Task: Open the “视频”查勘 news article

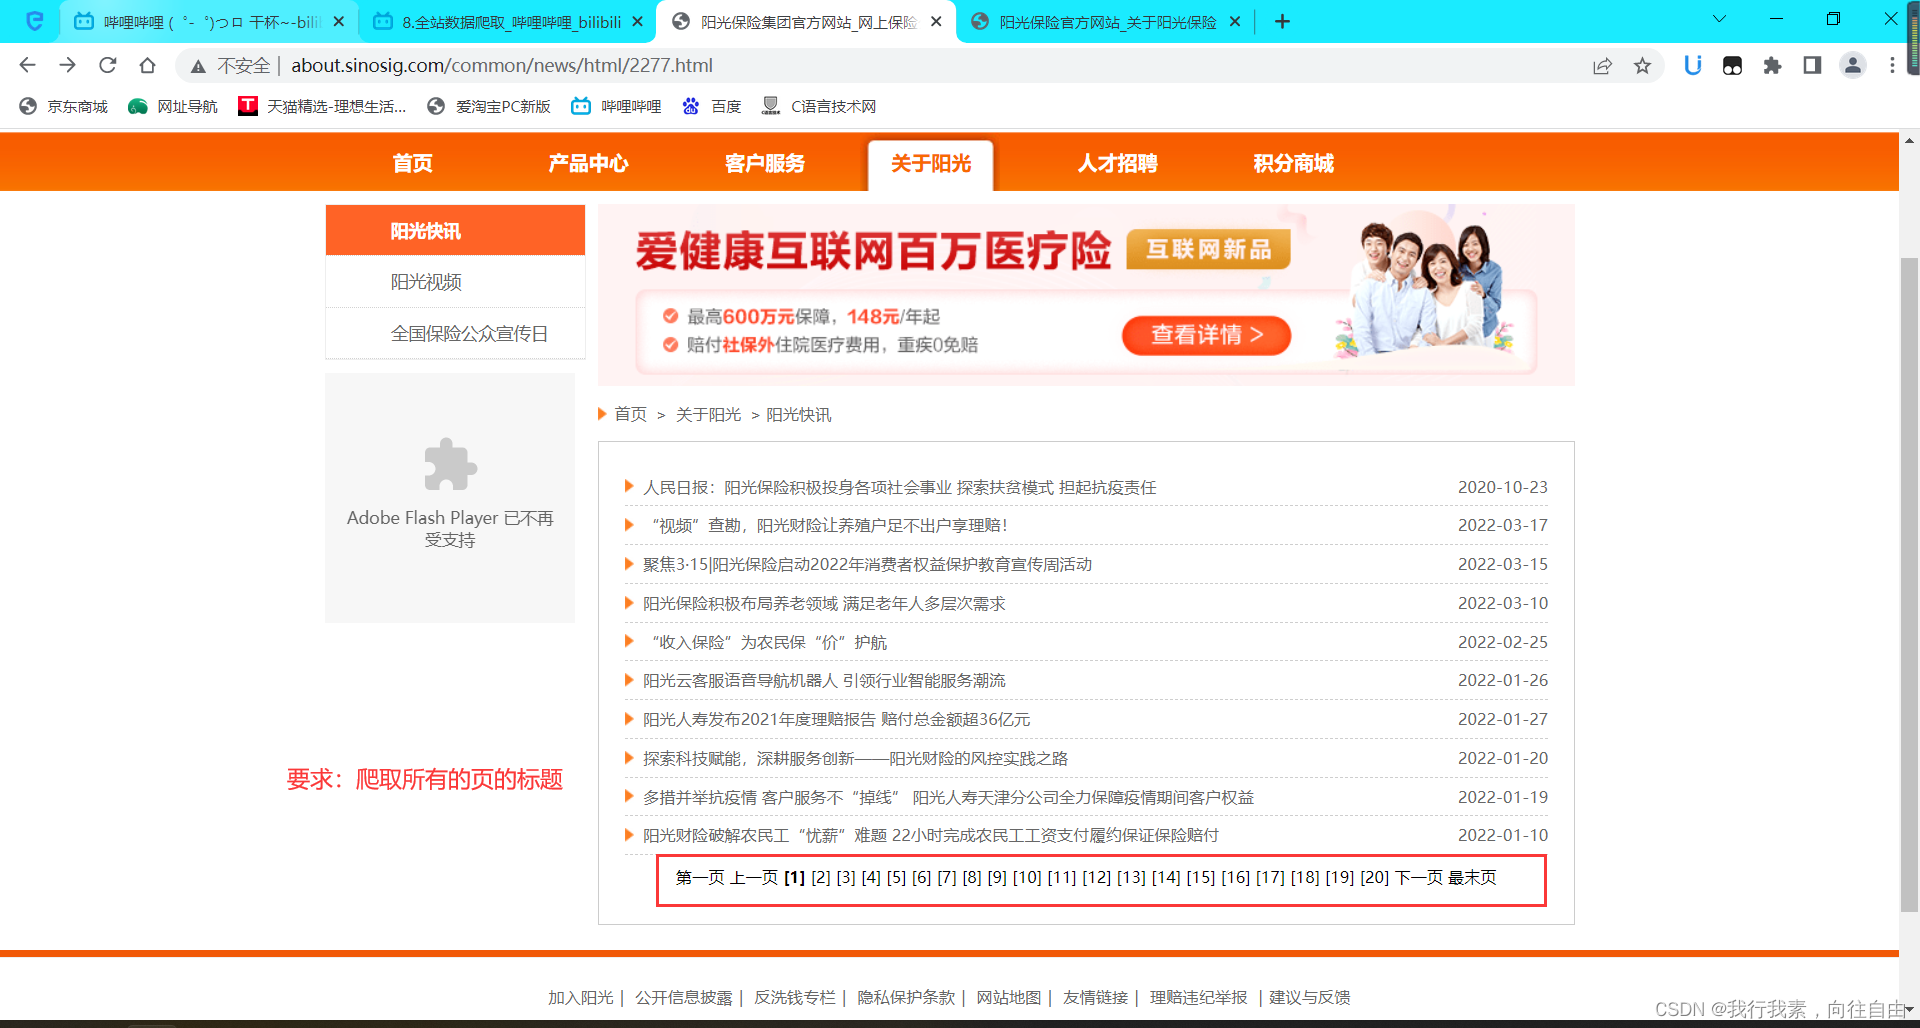Action: pos(828,525)
